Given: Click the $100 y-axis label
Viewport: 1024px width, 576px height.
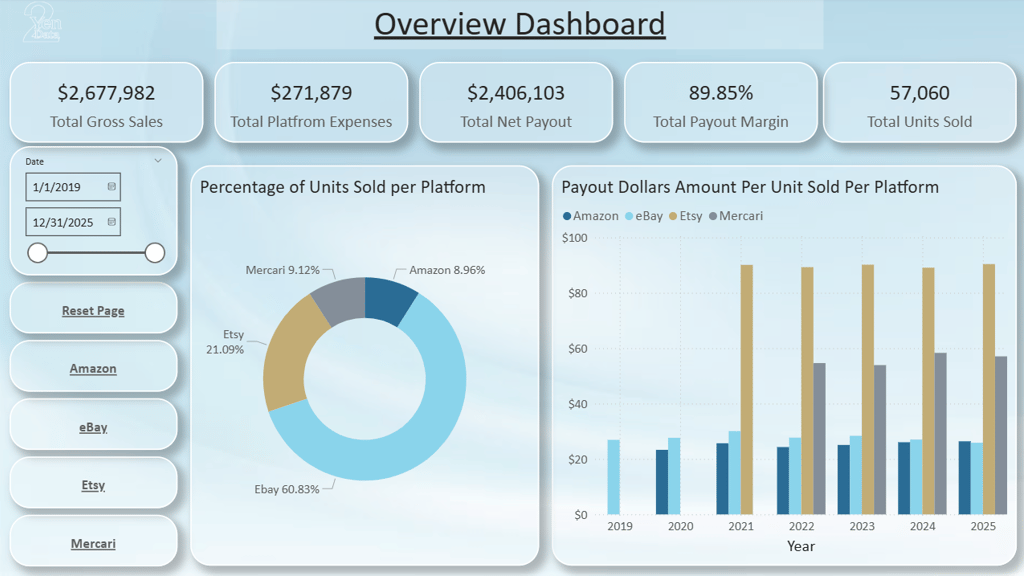Looking at the screenshot, I should (575, 238).
